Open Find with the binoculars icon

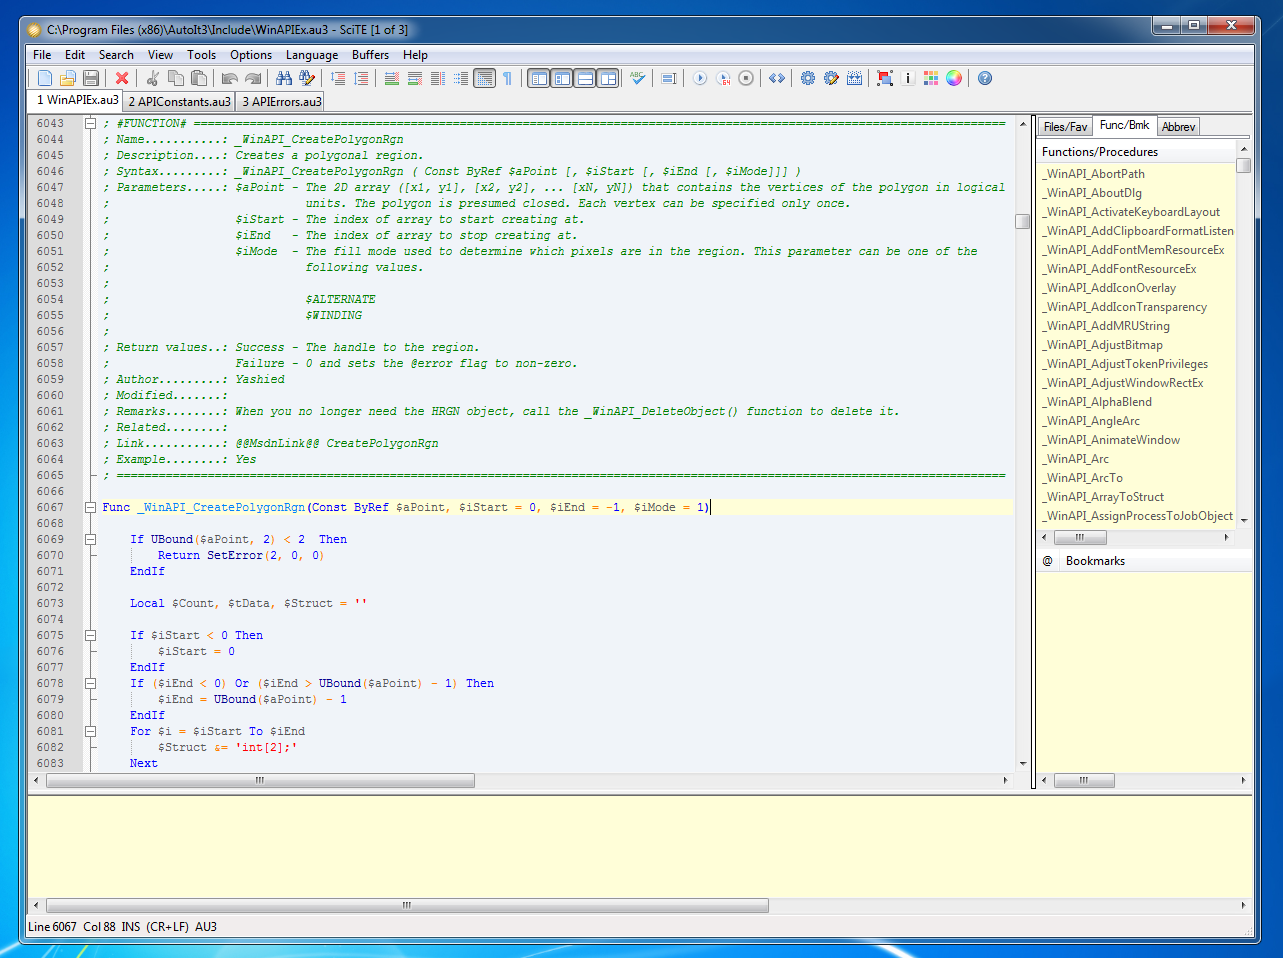pyautogui.click(x=284, y=78)
